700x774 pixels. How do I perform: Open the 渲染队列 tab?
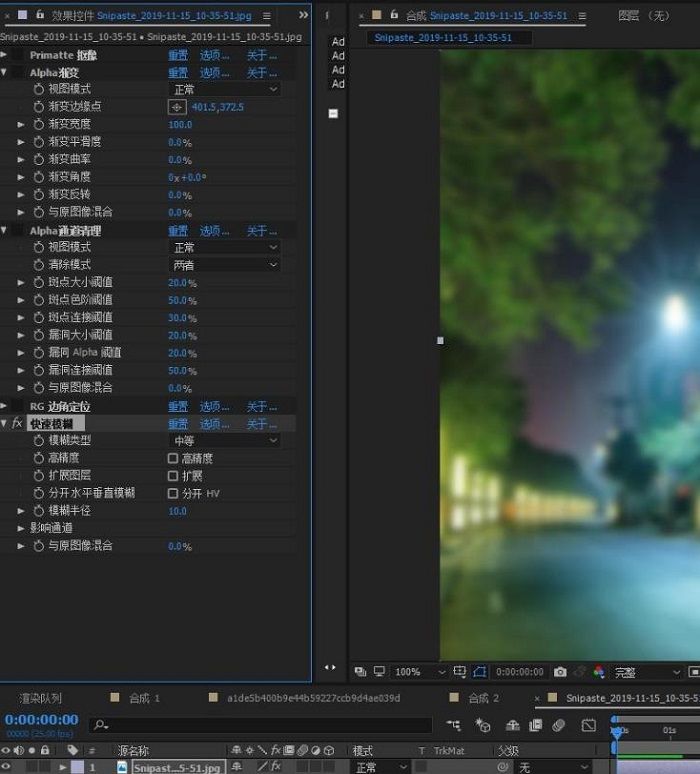coord(40,698)
